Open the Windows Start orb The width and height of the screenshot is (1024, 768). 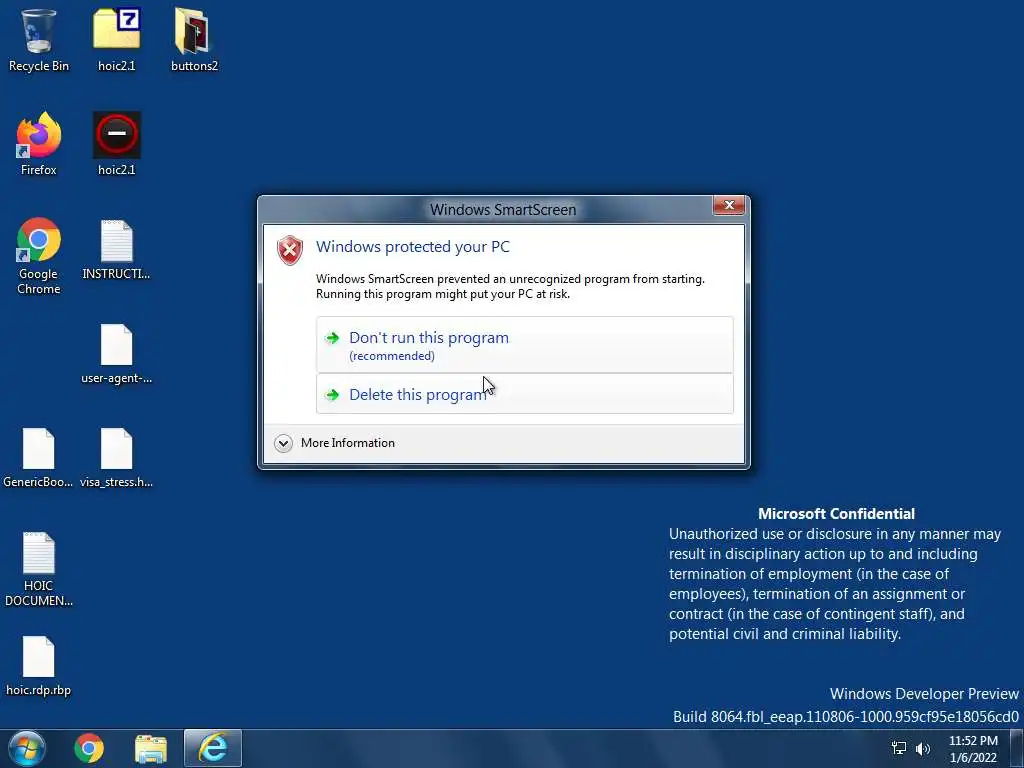tap(27, 748)
